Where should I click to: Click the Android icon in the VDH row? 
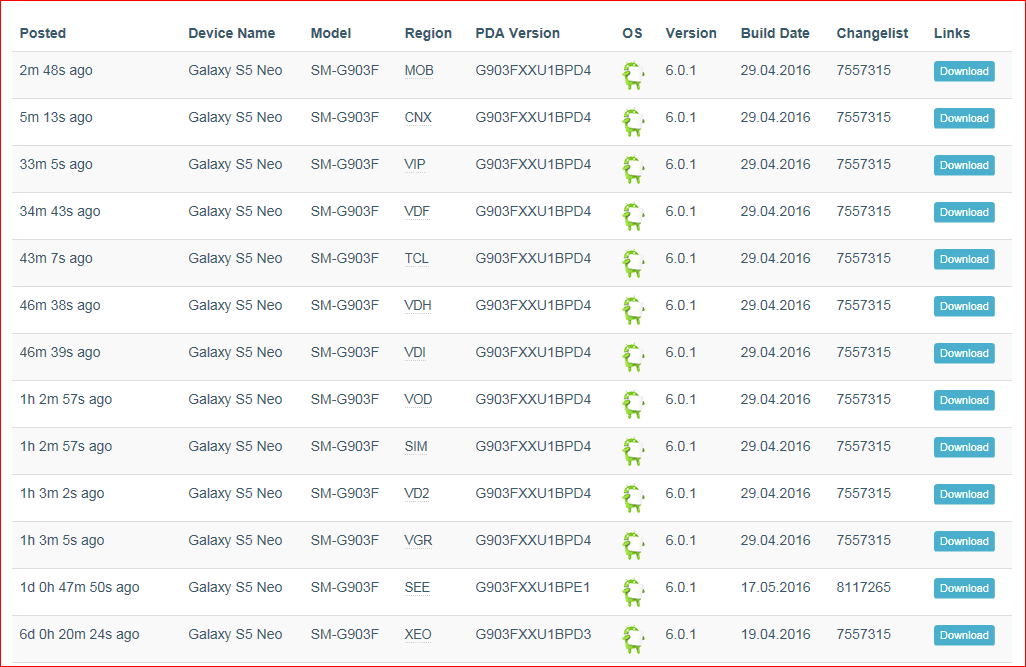click(633, 311)
